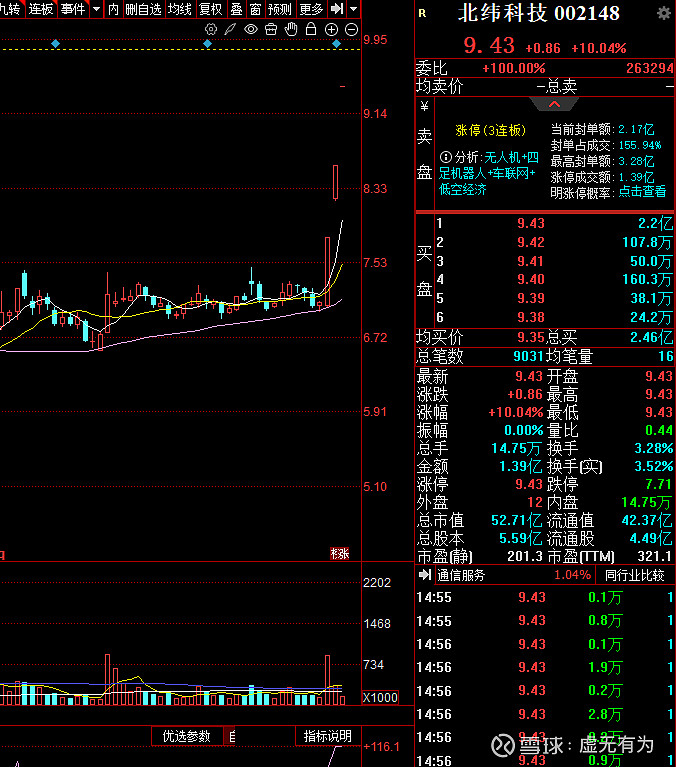
Task: Open the 通信服务 industry link
Action: (x=461, y=575)
